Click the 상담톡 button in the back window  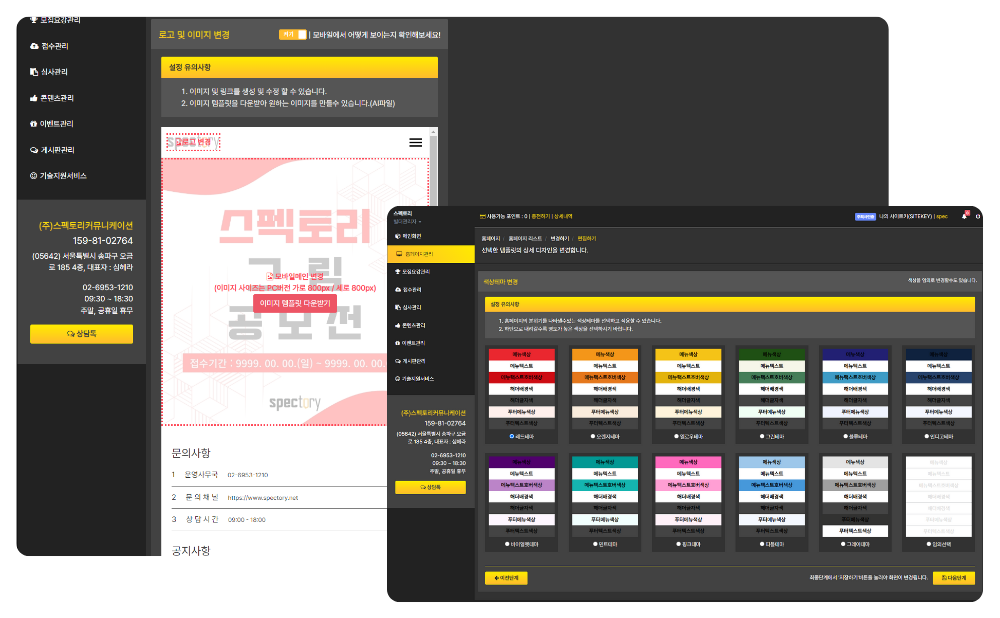coord(82,334)
